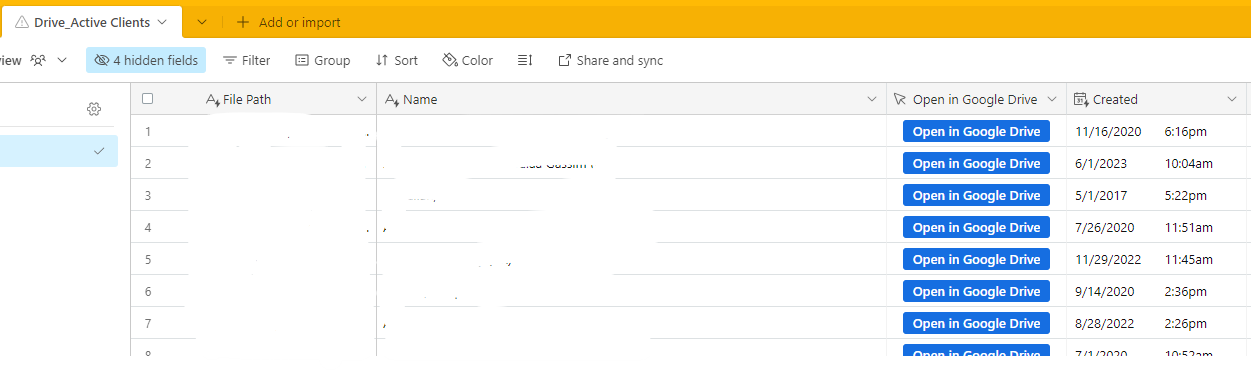Select row number 2

[148, 163]
